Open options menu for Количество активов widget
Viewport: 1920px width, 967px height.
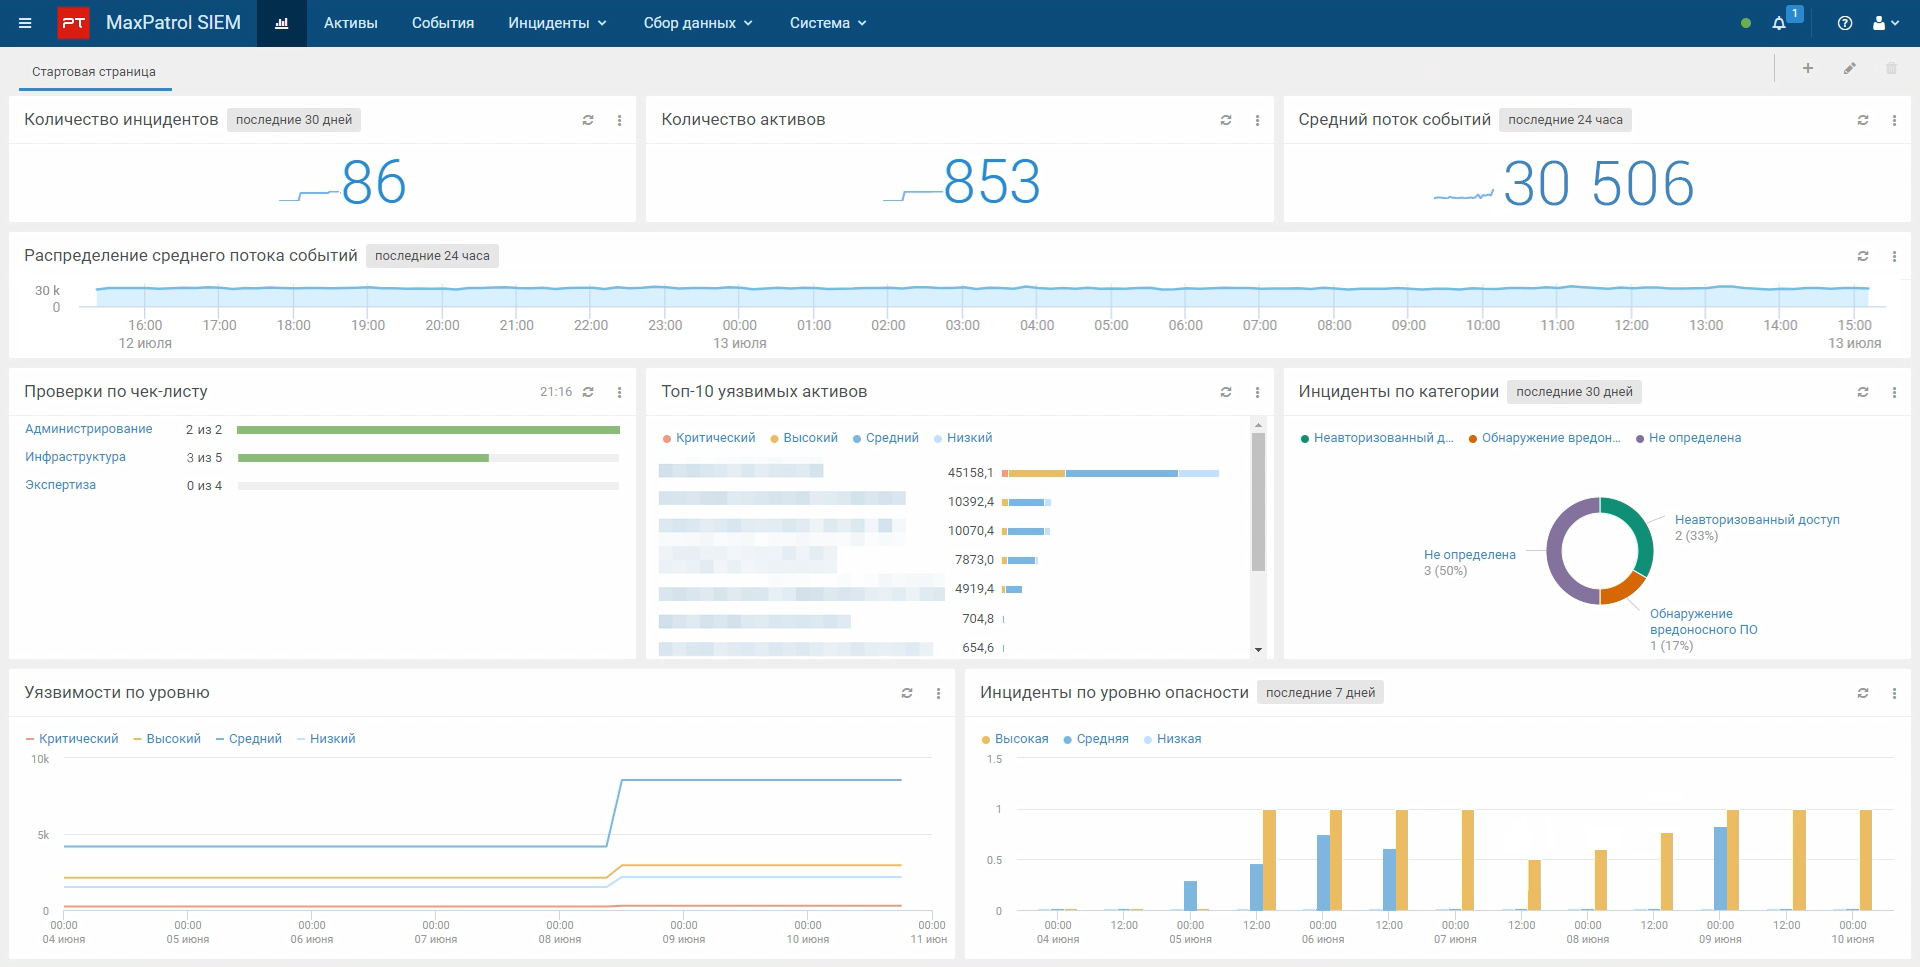1257,120
